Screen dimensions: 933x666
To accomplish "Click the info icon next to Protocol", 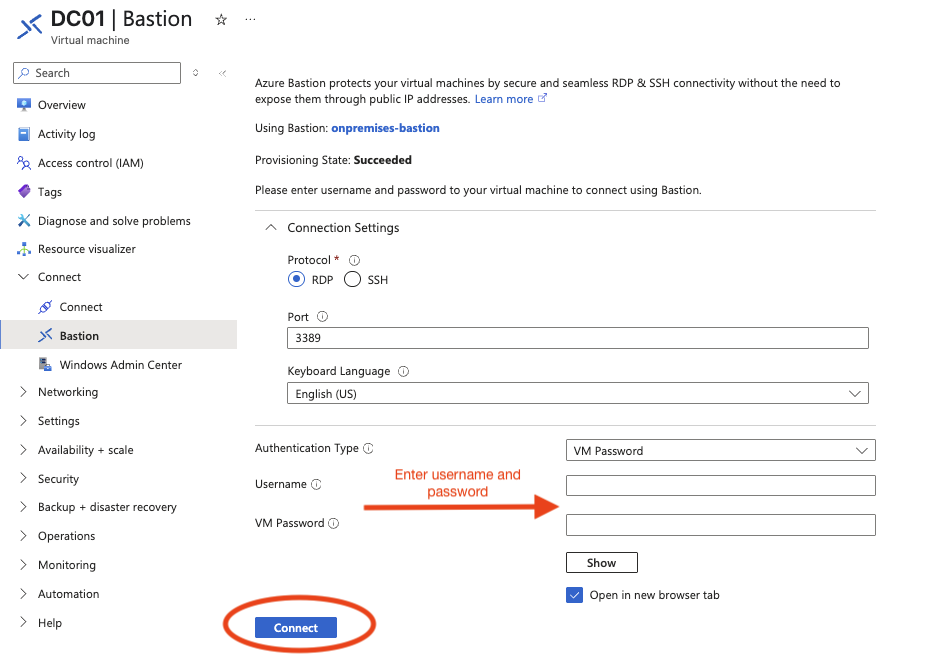I will click(x=354, y=260).
